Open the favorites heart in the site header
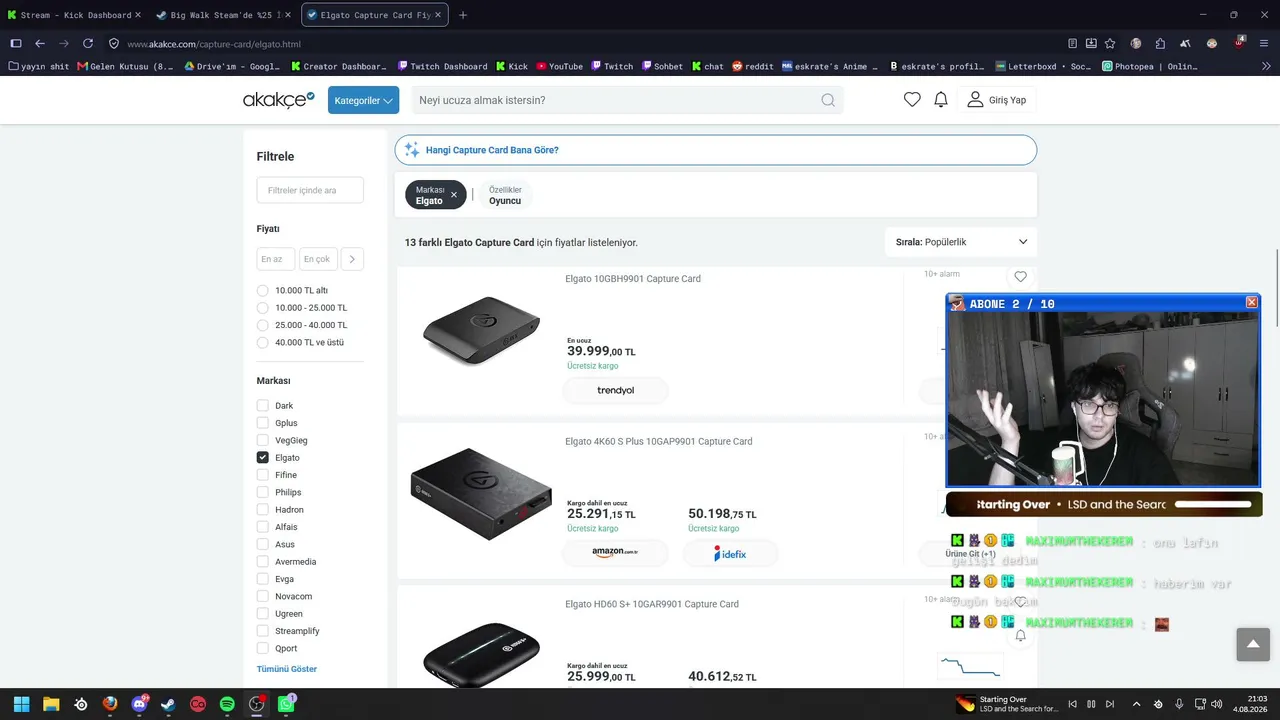The width and height of the screenshot is (1280, 720). tap(912, 100)
